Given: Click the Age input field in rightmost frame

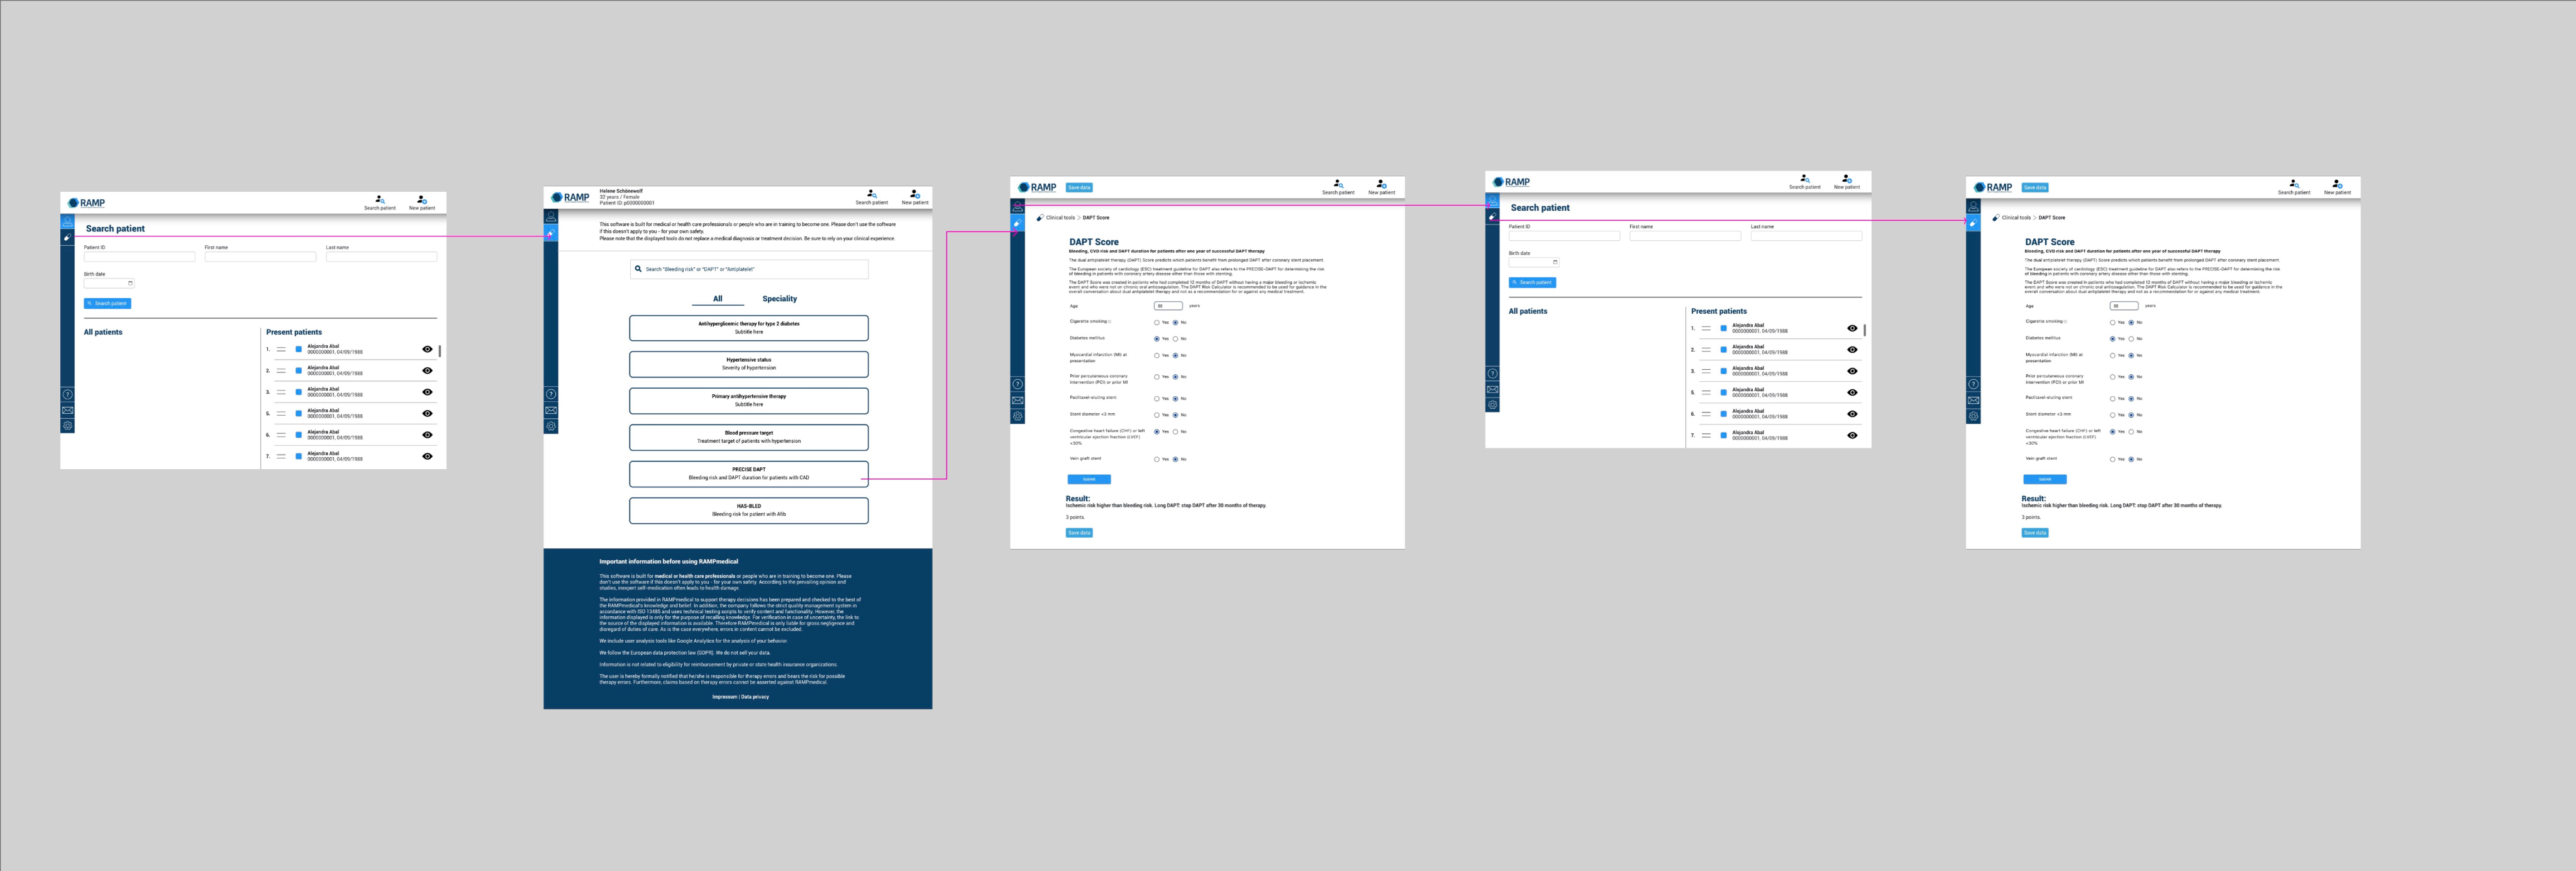Looking at the screenshot, I should (2124, 306).
